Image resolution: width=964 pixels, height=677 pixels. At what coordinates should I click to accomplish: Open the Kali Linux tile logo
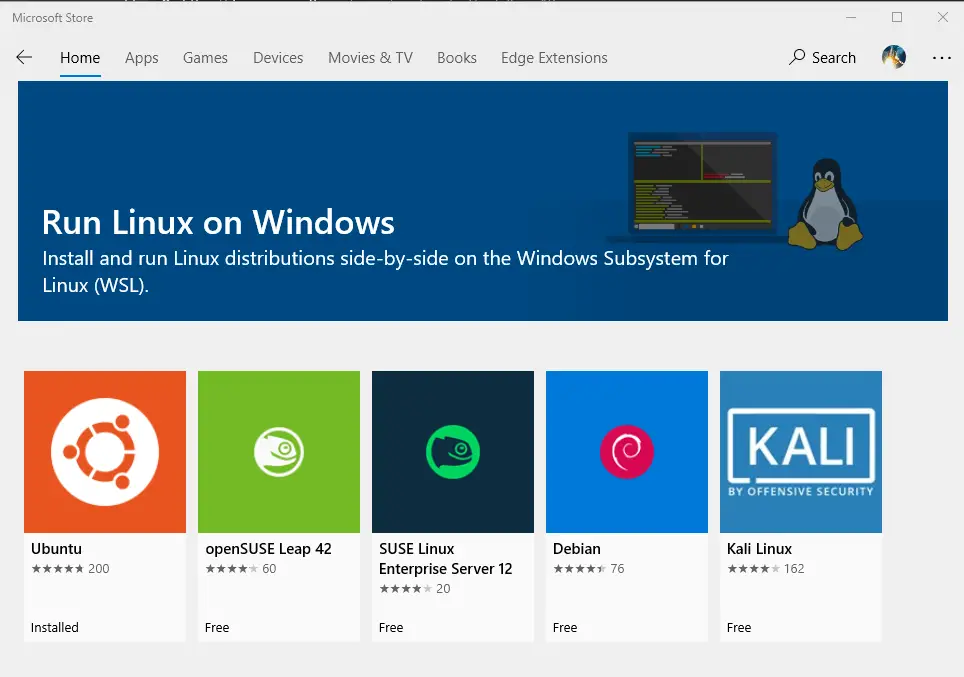801,452
